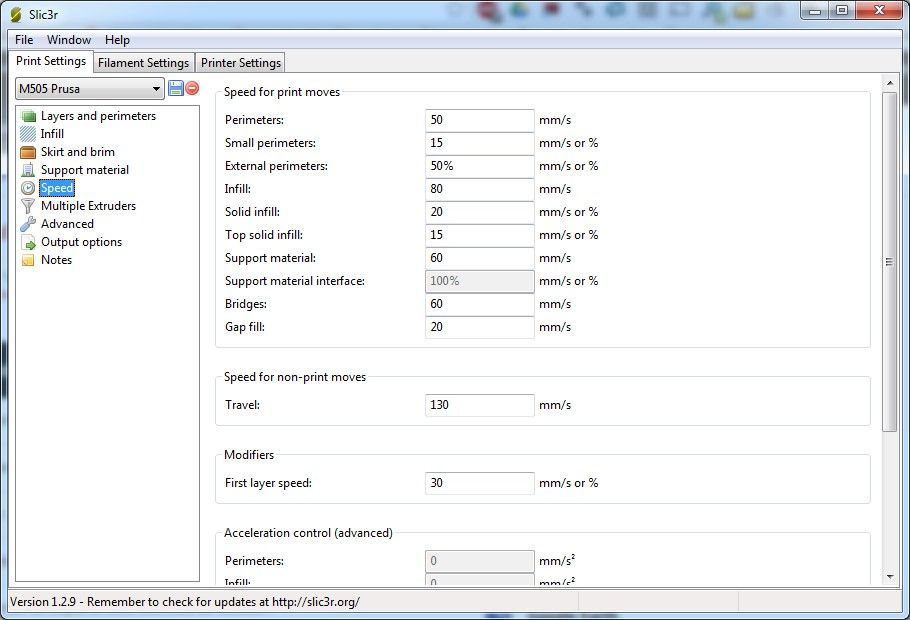The image size is (910, 620).
Task: Minimize the Slic3r window
Action: click(815, 10)
